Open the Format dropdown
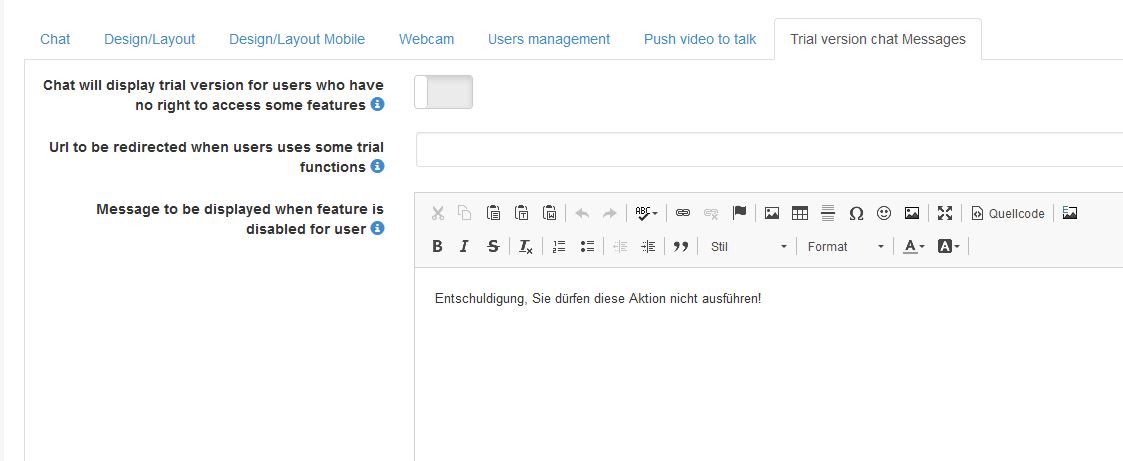Screen dimensions: 1123x461 pos(845,247)
